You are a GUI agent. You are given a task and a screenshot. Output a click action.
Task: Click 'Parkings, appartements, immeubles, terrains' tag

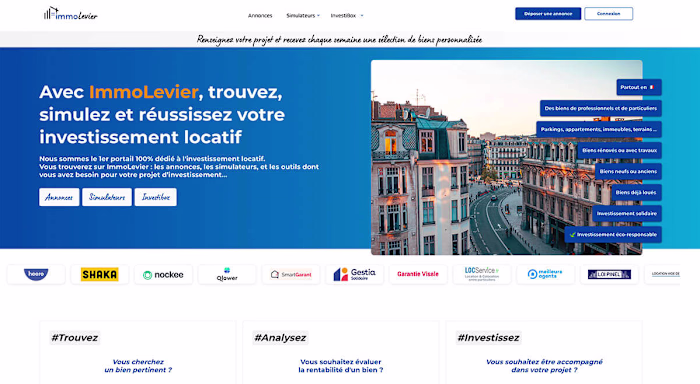coord(599,129)
